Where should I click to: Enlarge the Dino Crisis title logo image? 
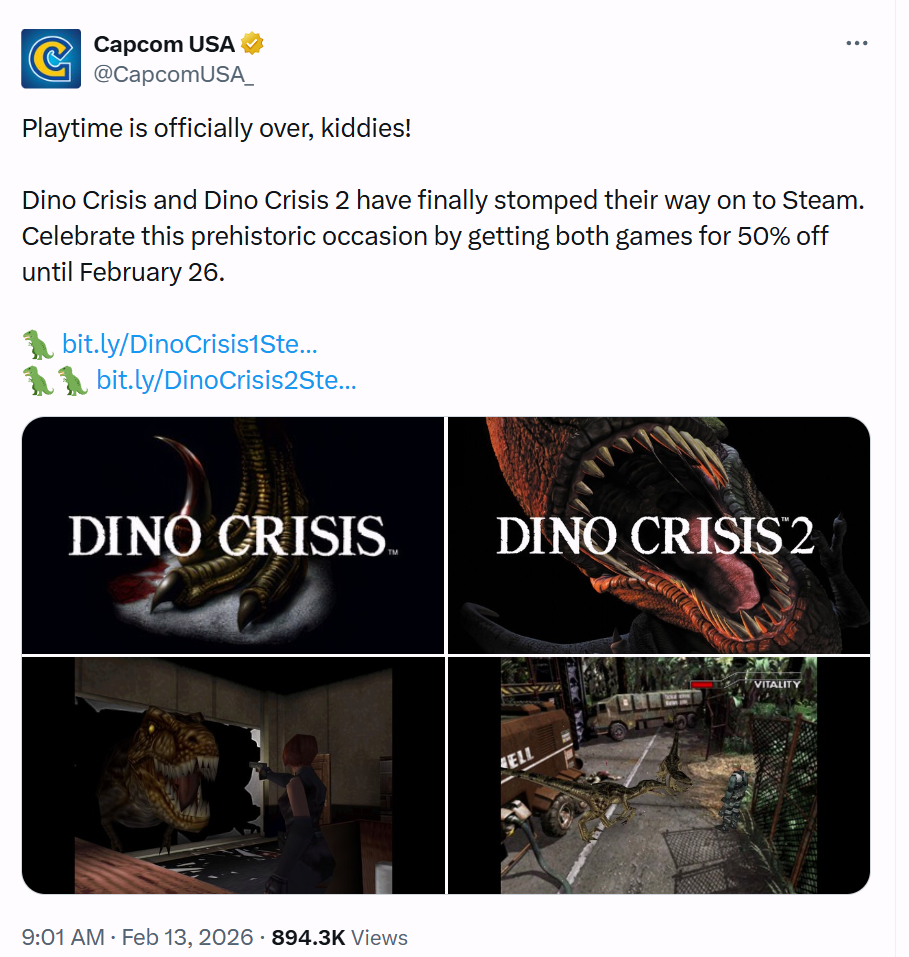(x=233, y=535)
